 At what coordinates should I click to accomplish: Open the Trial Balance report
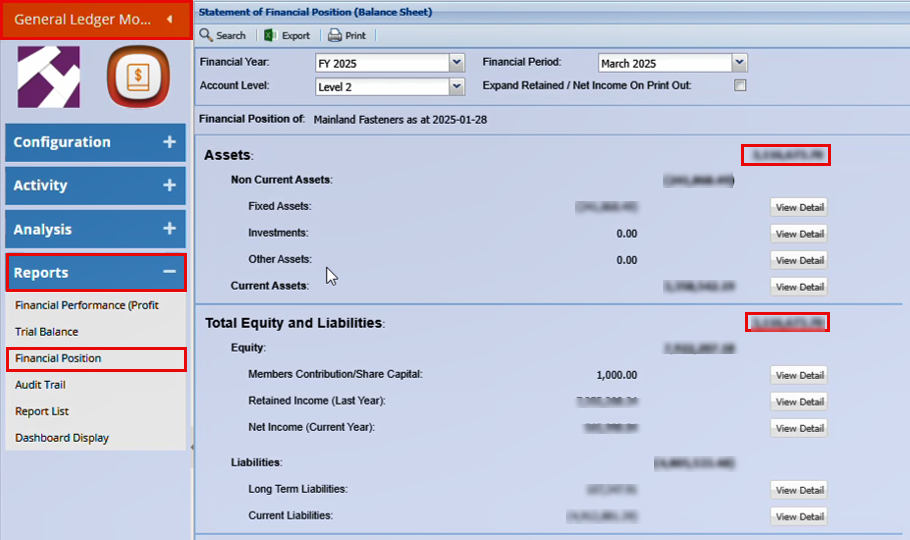(46, 332)
